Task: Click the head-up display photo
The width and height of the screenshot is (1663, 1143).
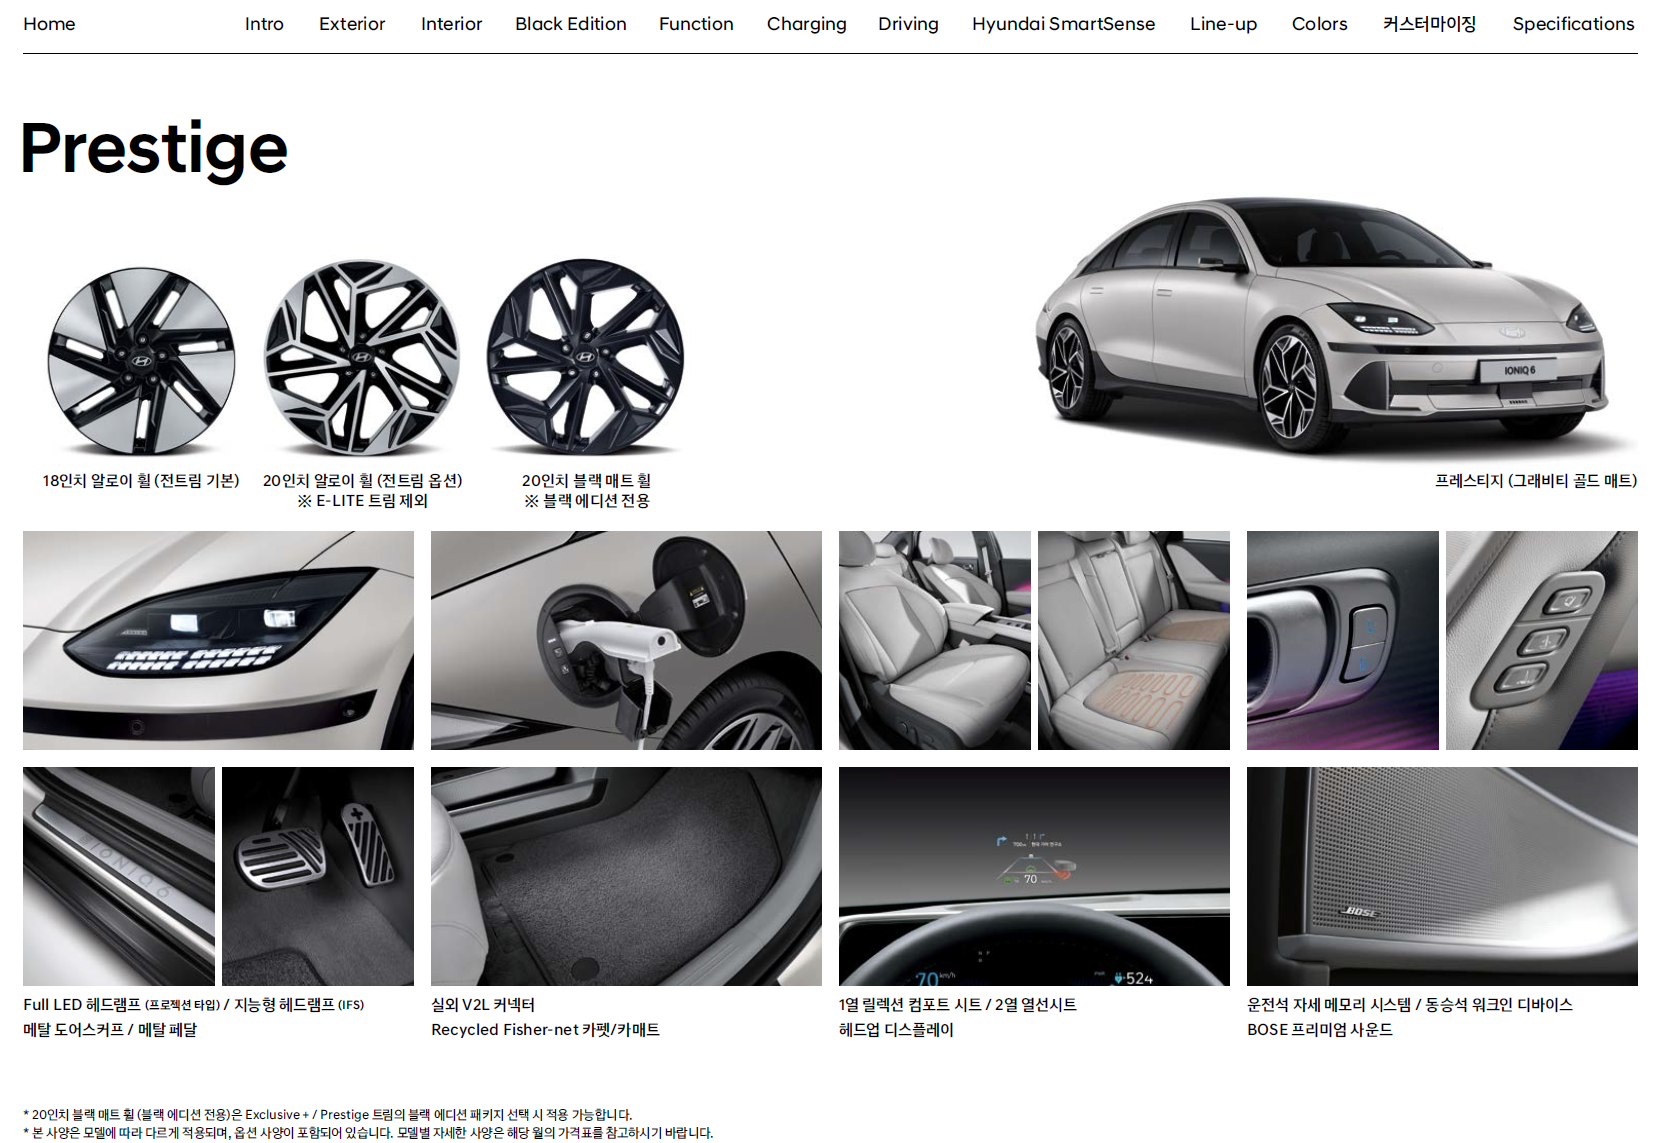Action: point(1034,876)
